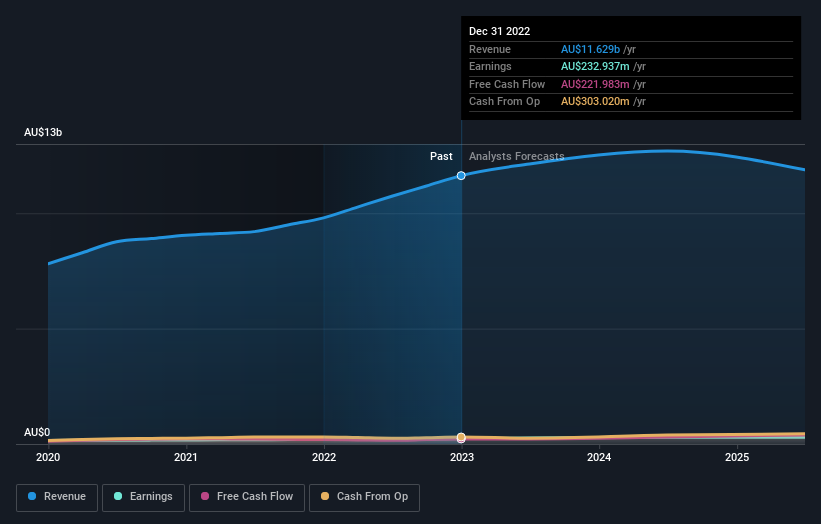Click the AU$232.937m earnings value

pos(595,66)
